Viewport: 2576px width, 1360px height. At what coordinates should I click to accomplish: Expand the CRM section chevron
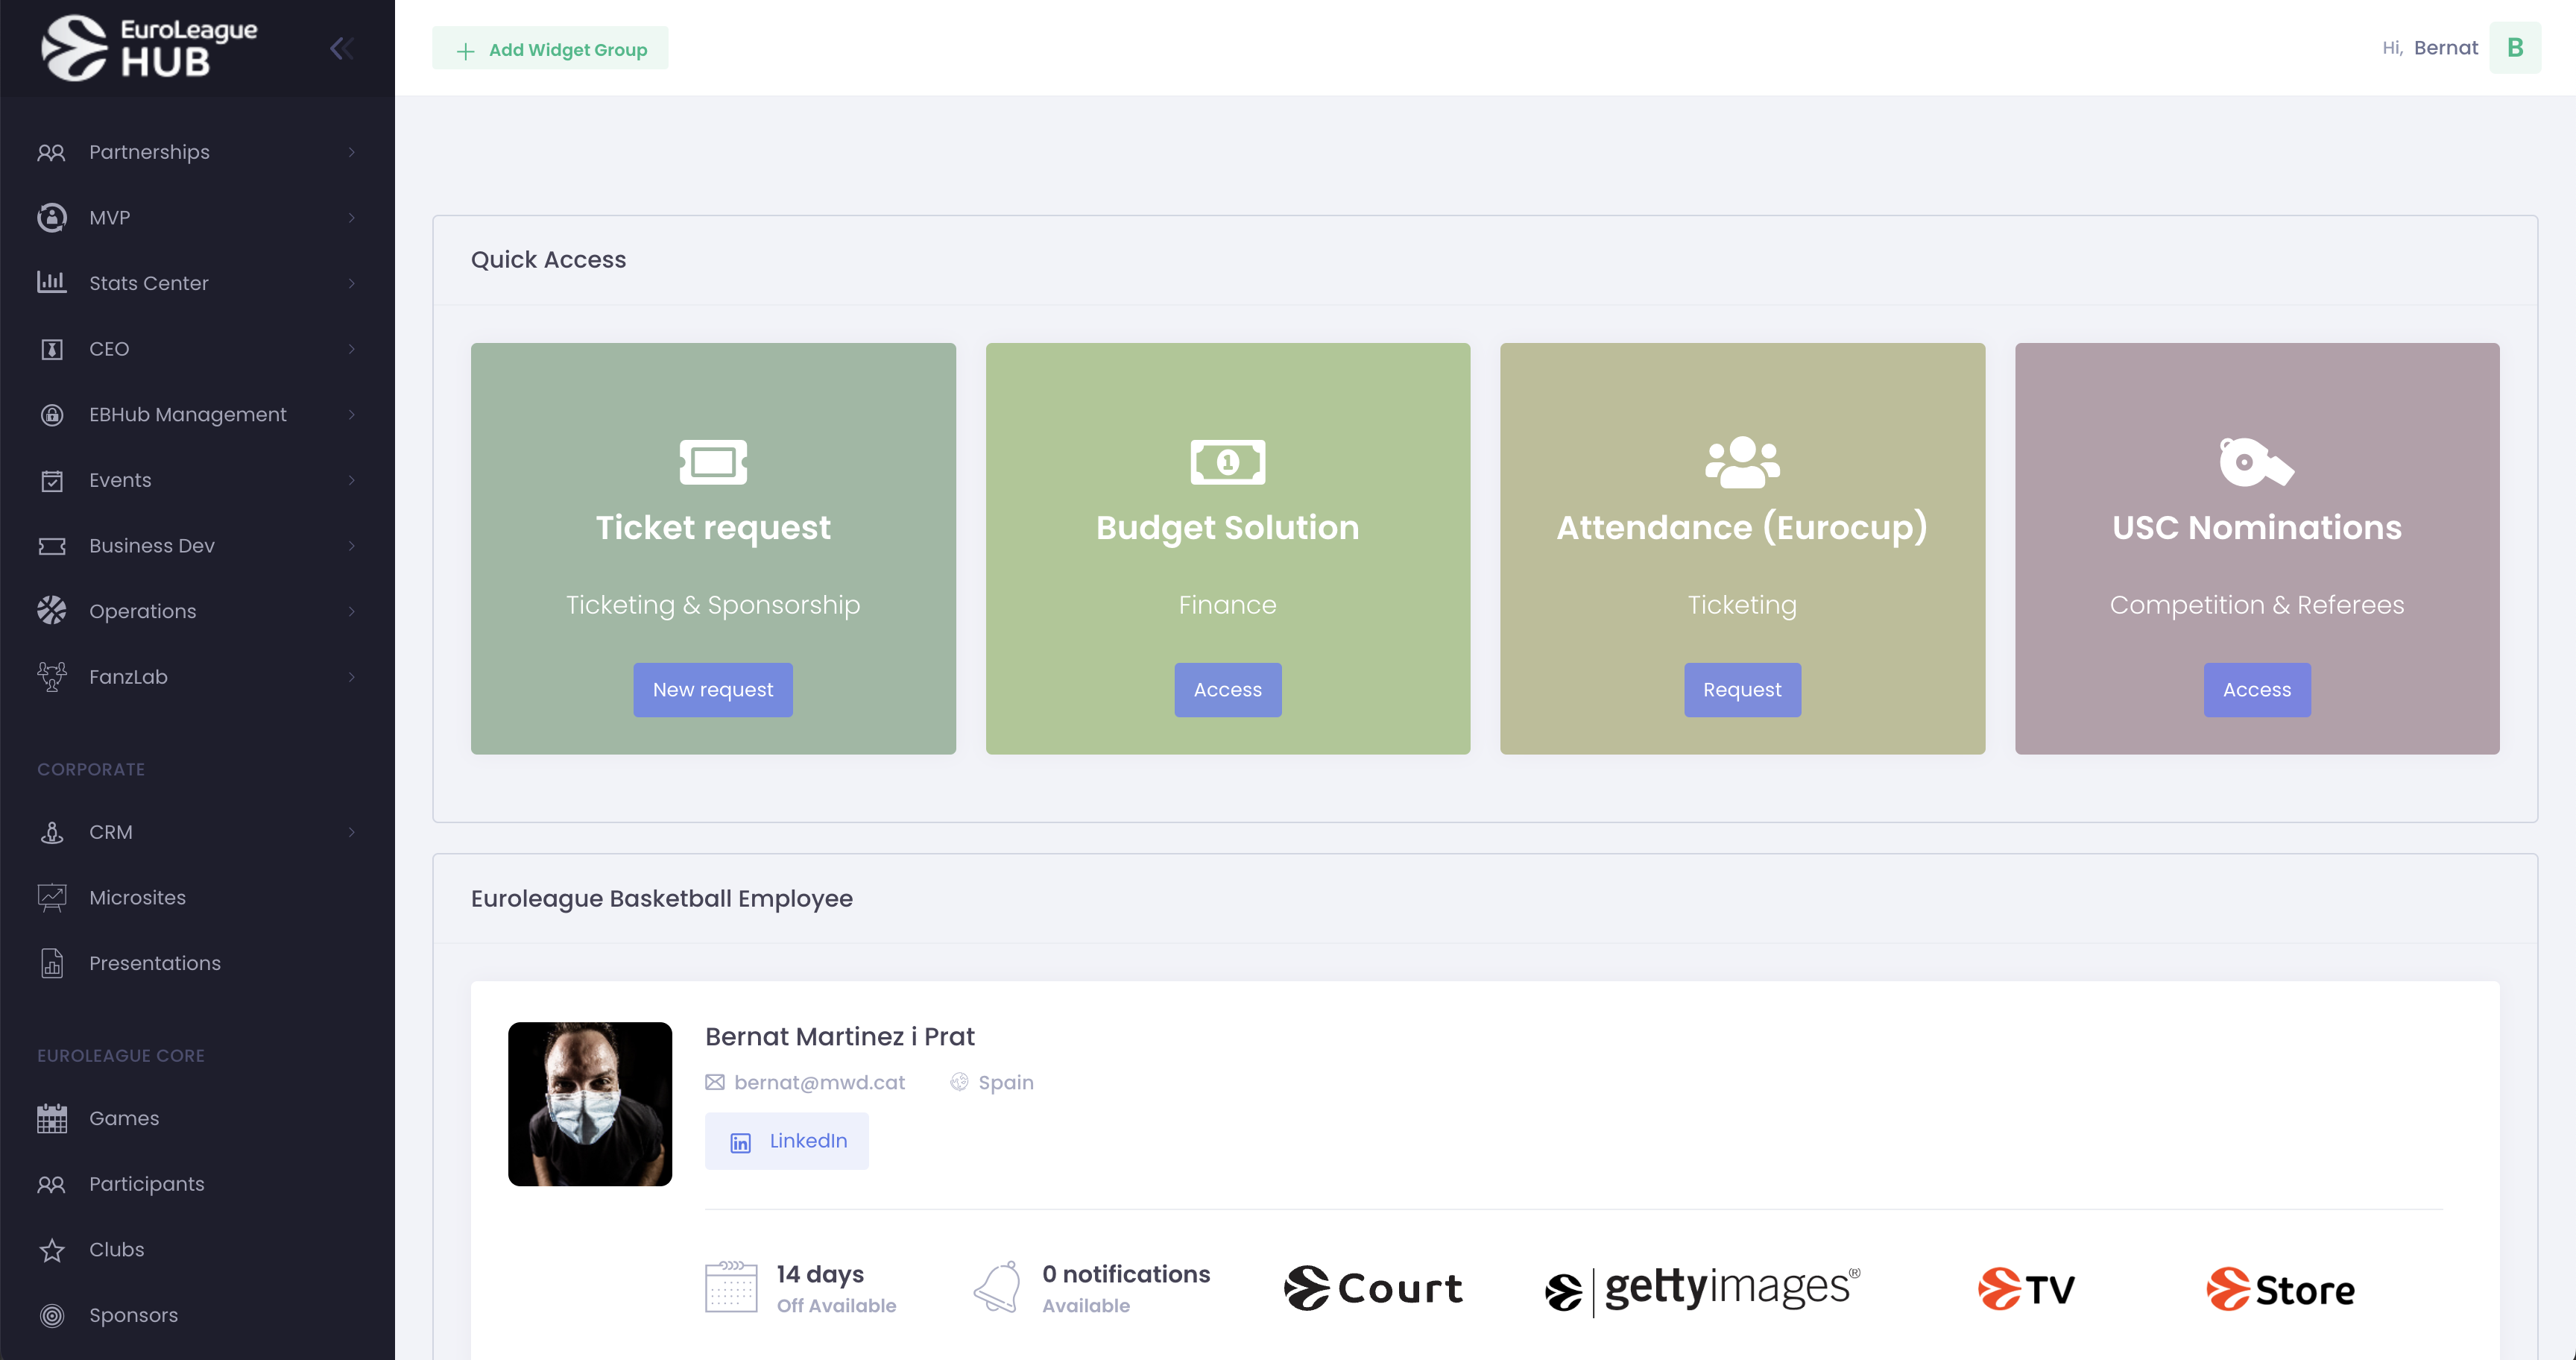coord(352,832)
